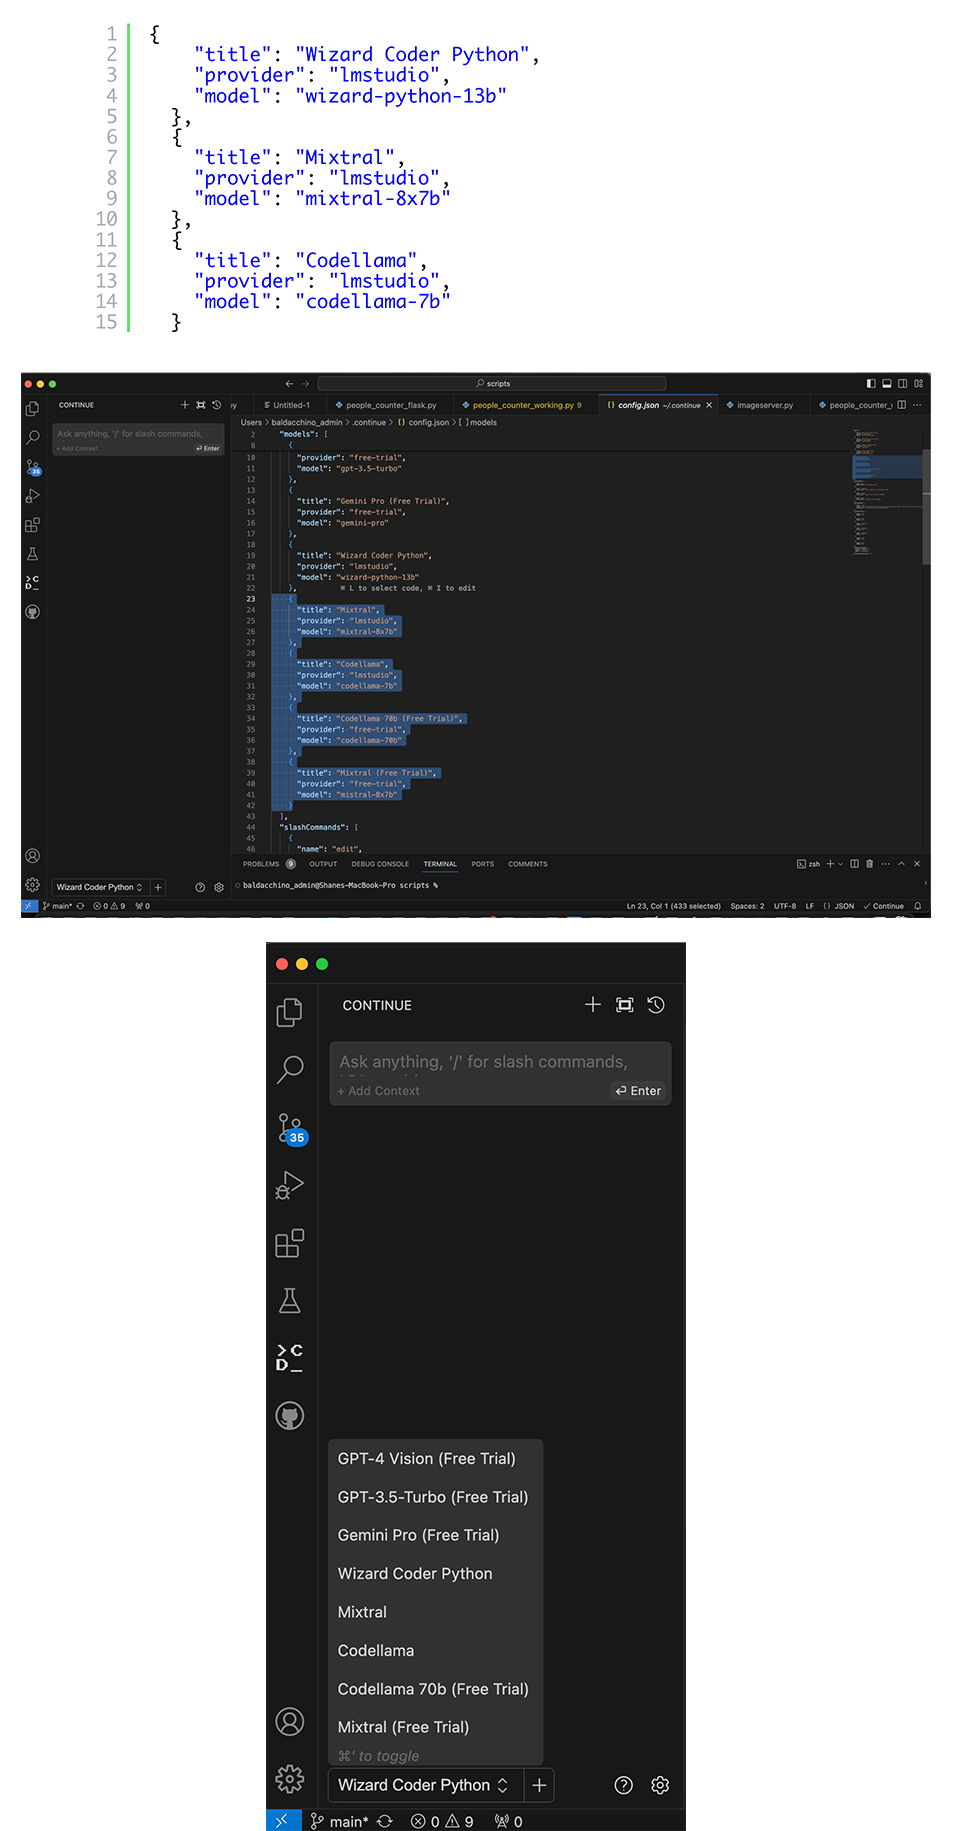Open Continue in full screen, enlarged header
Viewport: 953px width, 1831px height.
tap(625, 1005)
